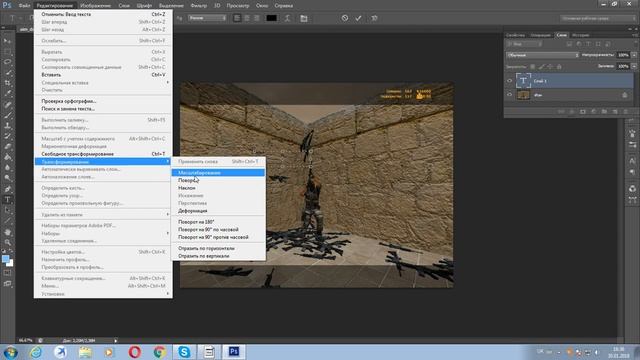This screenshot has width=640, height=360.
Task: Select the Move tool
Action: click(x=7, y=41)
